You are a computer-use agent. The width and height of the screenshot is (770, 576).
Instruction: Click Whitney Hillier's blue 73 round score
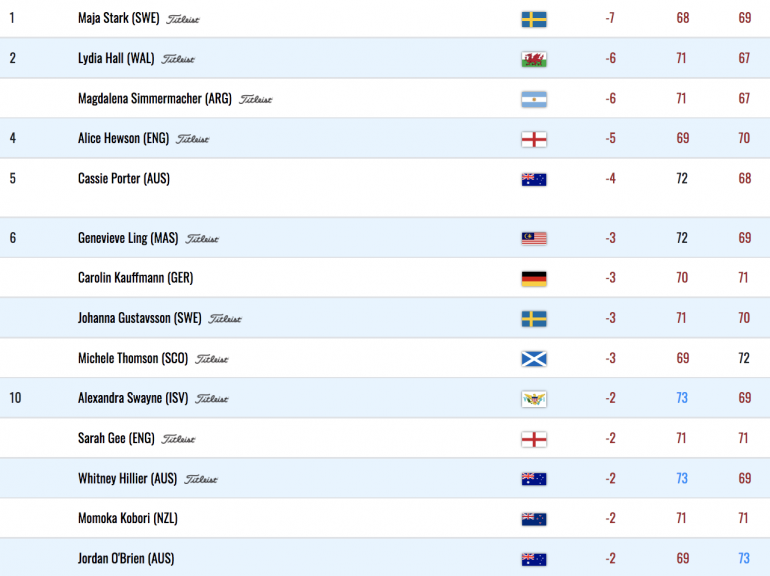[x=682, y=478]
